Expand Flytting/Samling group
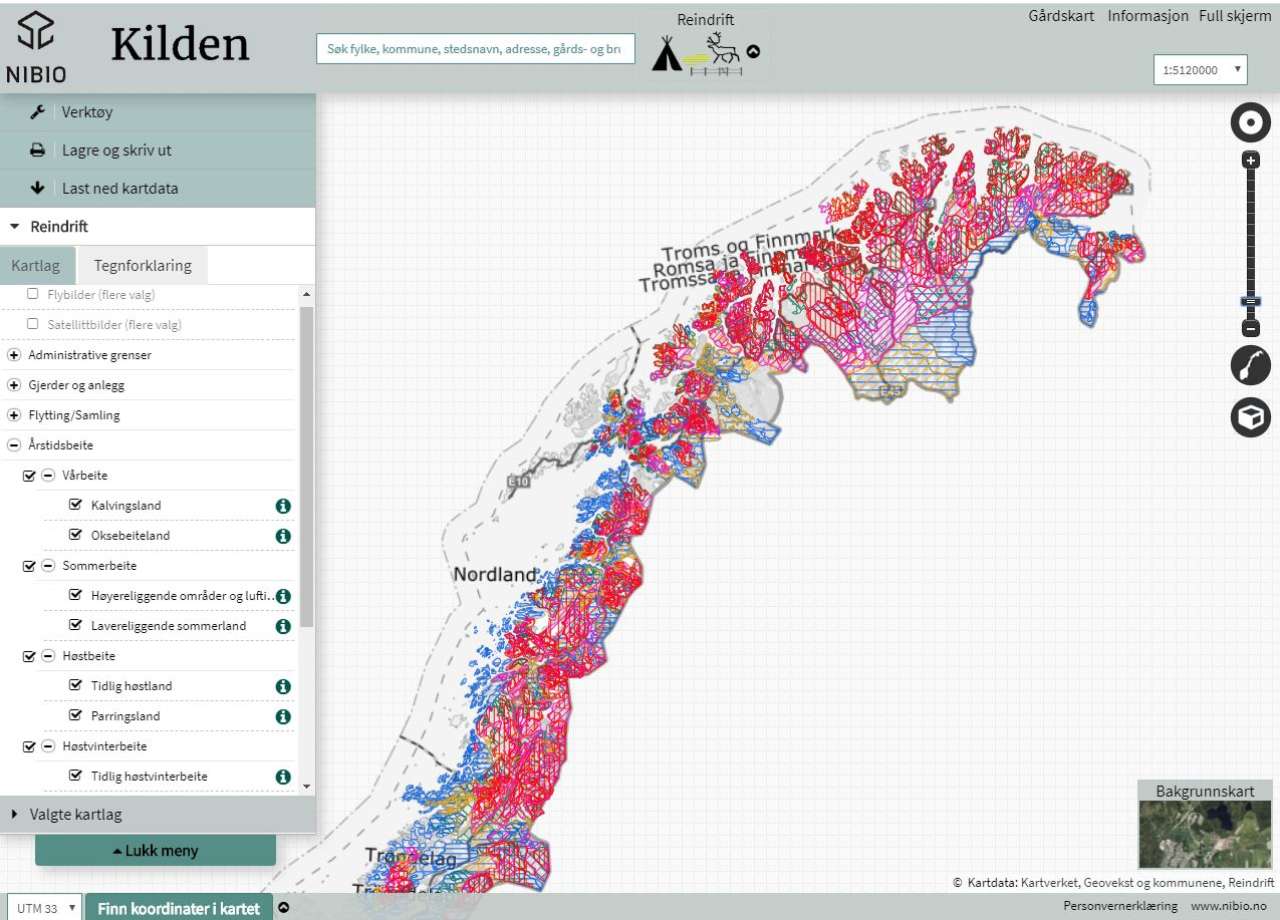Screen dimensions: 1280x920 [14, 415]
